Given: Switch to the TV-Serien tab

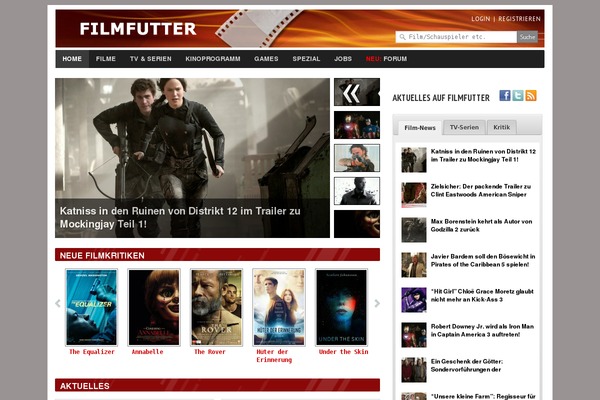Looking at the screenshot, I should pyautogui.click(x=464, y=127).
